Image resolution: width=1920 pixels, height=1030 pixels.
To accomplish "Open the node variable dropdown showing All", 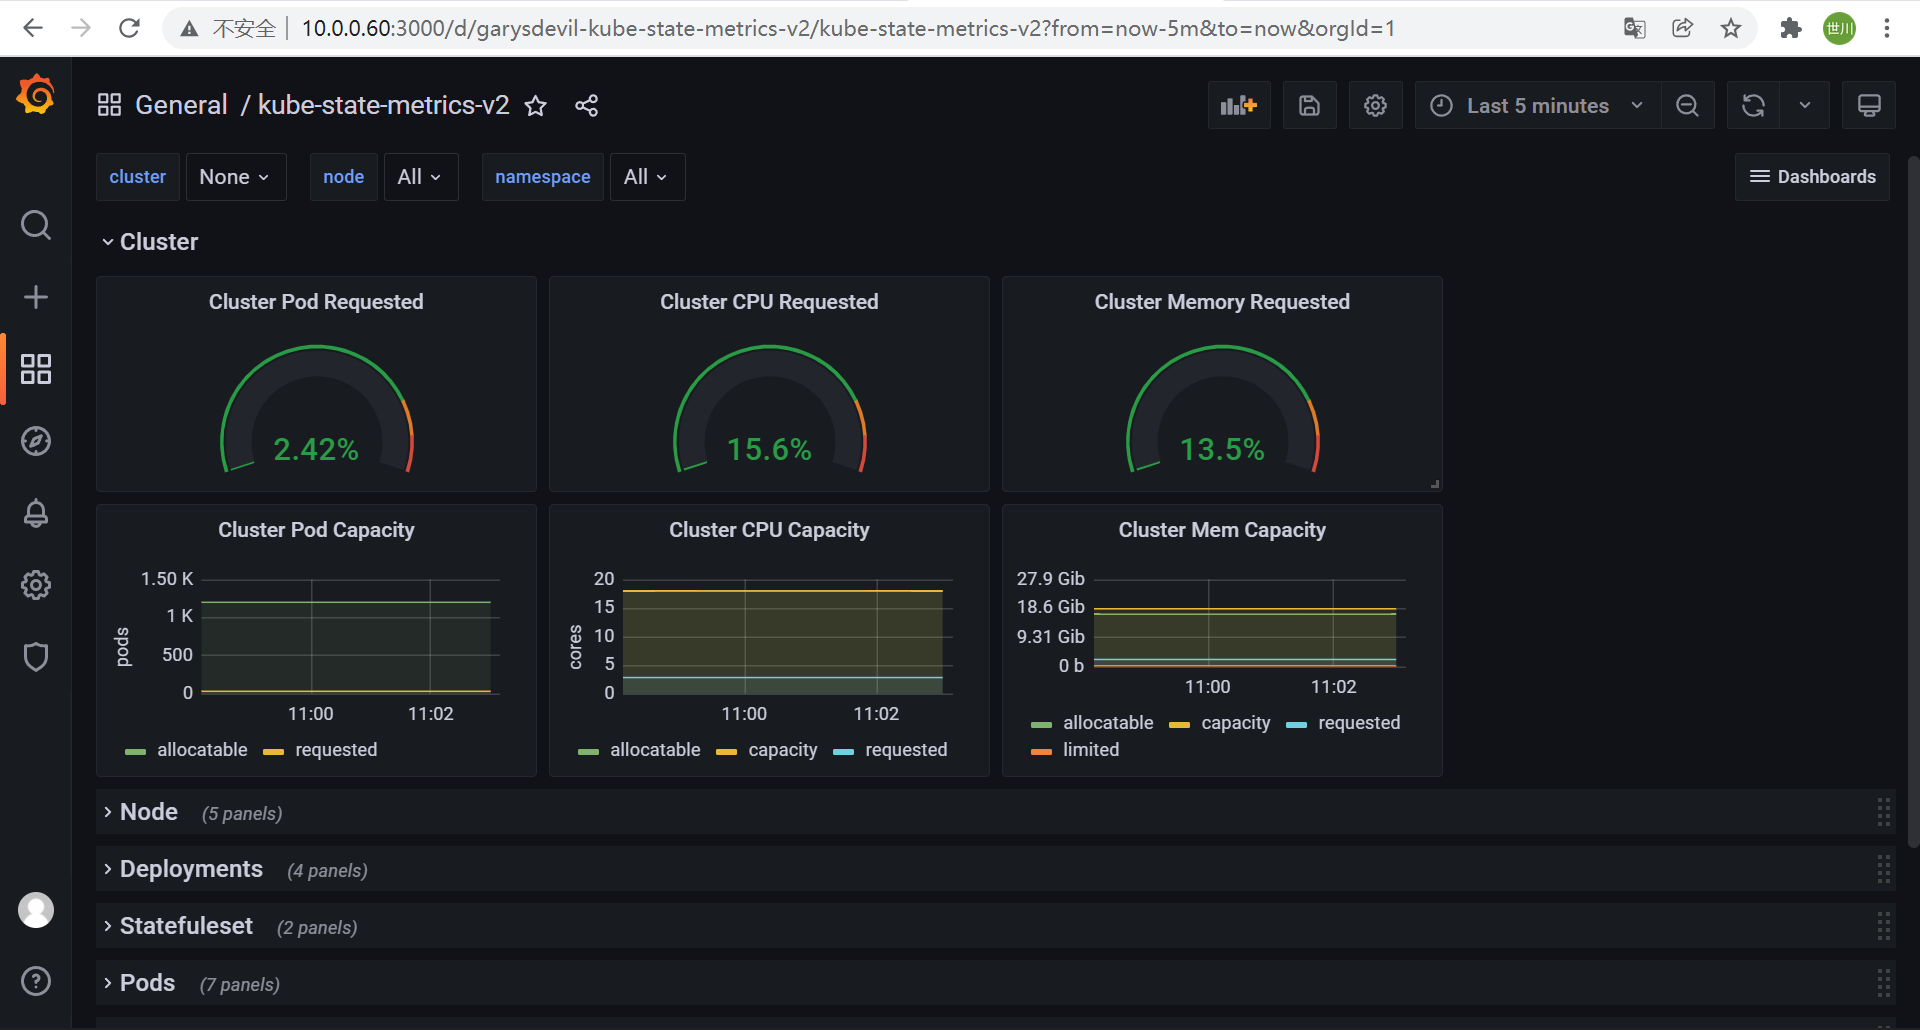I will tap(421, 177).
